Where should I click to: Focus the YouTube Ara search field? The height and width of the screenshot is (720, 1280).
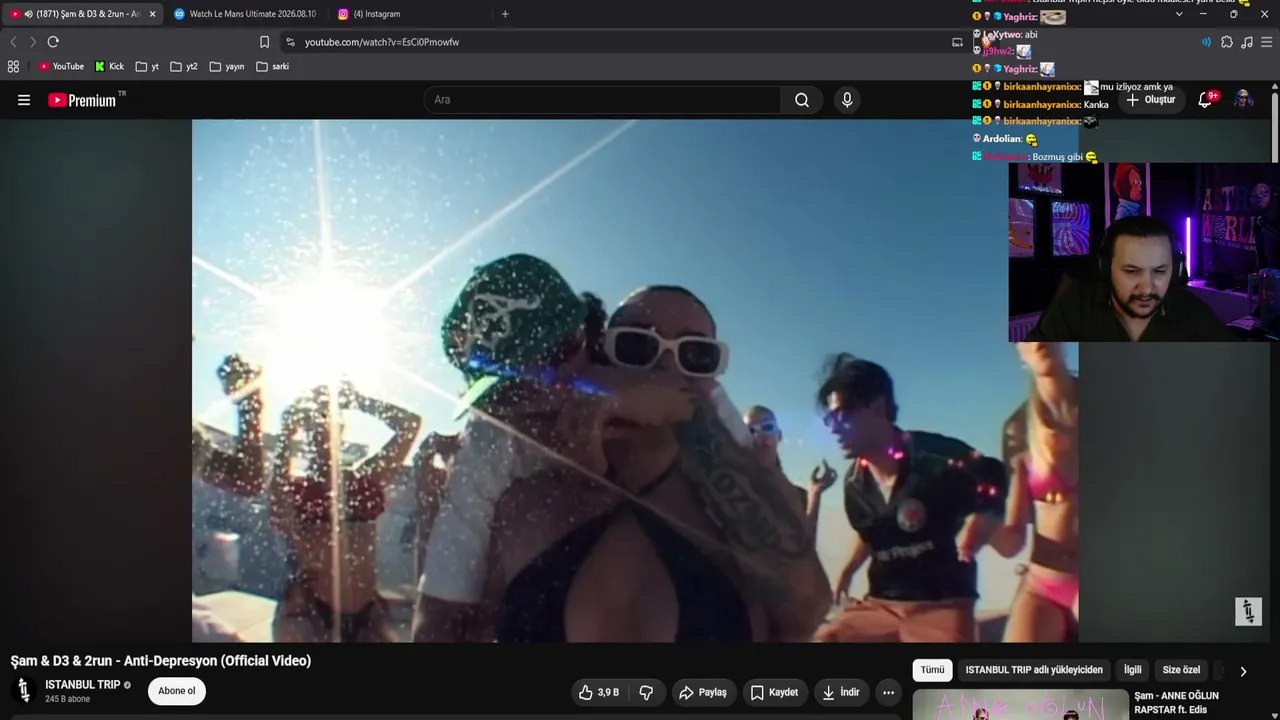pyautogui.click(x=602, y=100)
